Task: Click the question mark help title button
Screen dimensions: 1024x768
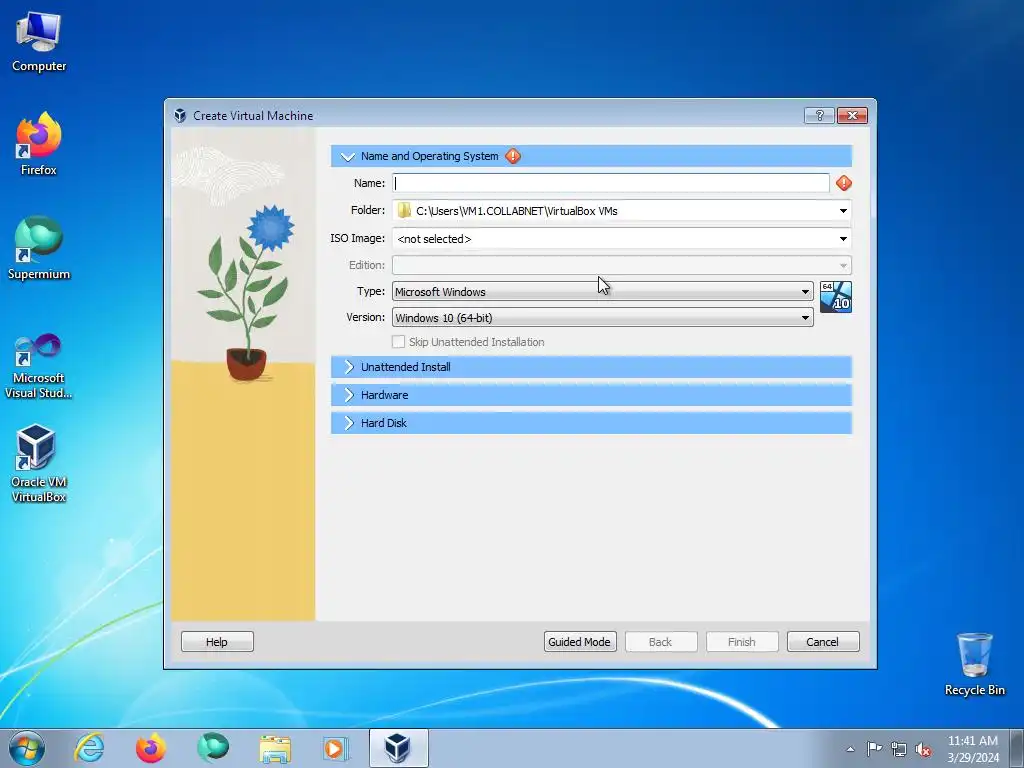Action: coord(819,116)
